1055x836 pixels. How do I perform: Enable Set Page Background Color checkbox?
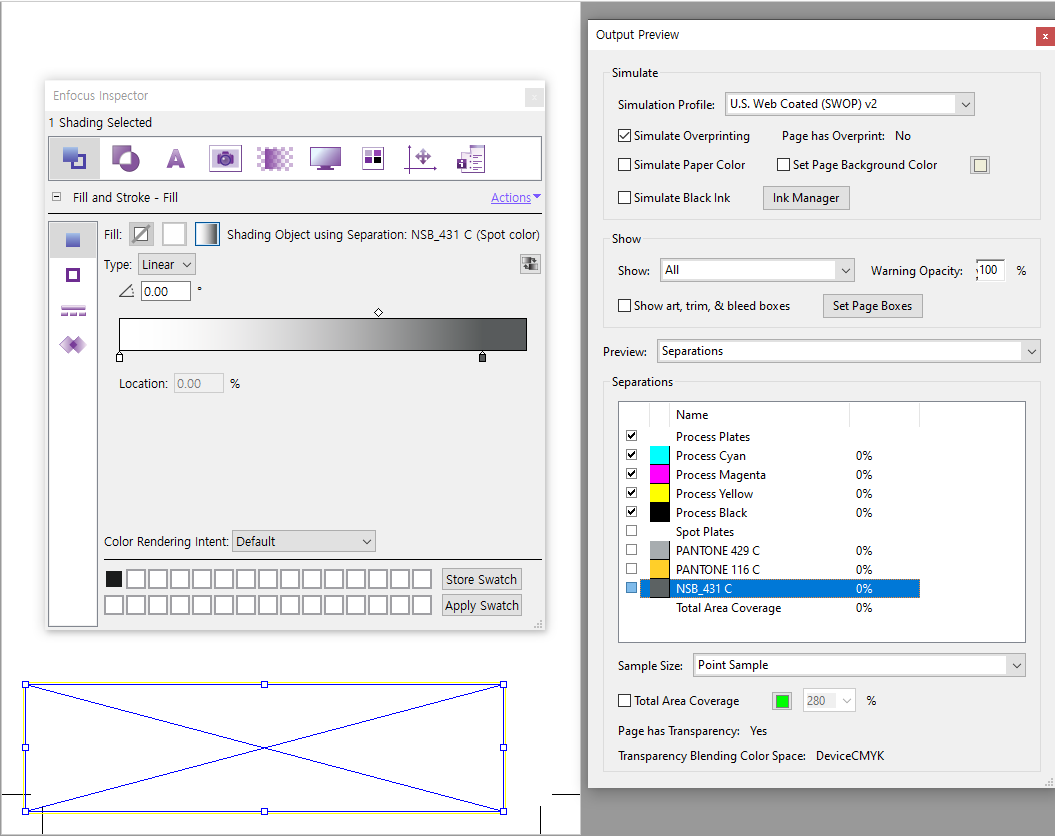pos(783,165)
